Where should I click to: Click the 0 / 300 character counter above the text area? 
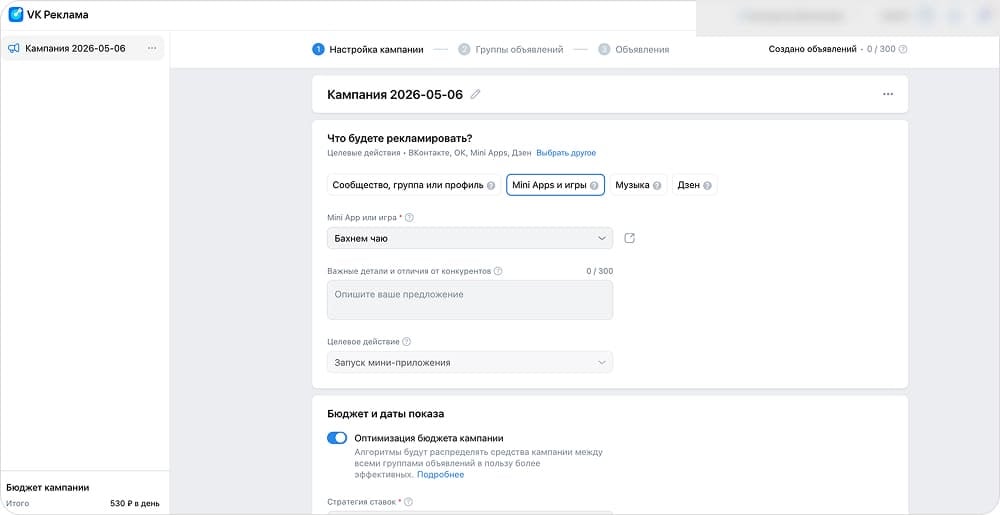(x=599, y=271)
